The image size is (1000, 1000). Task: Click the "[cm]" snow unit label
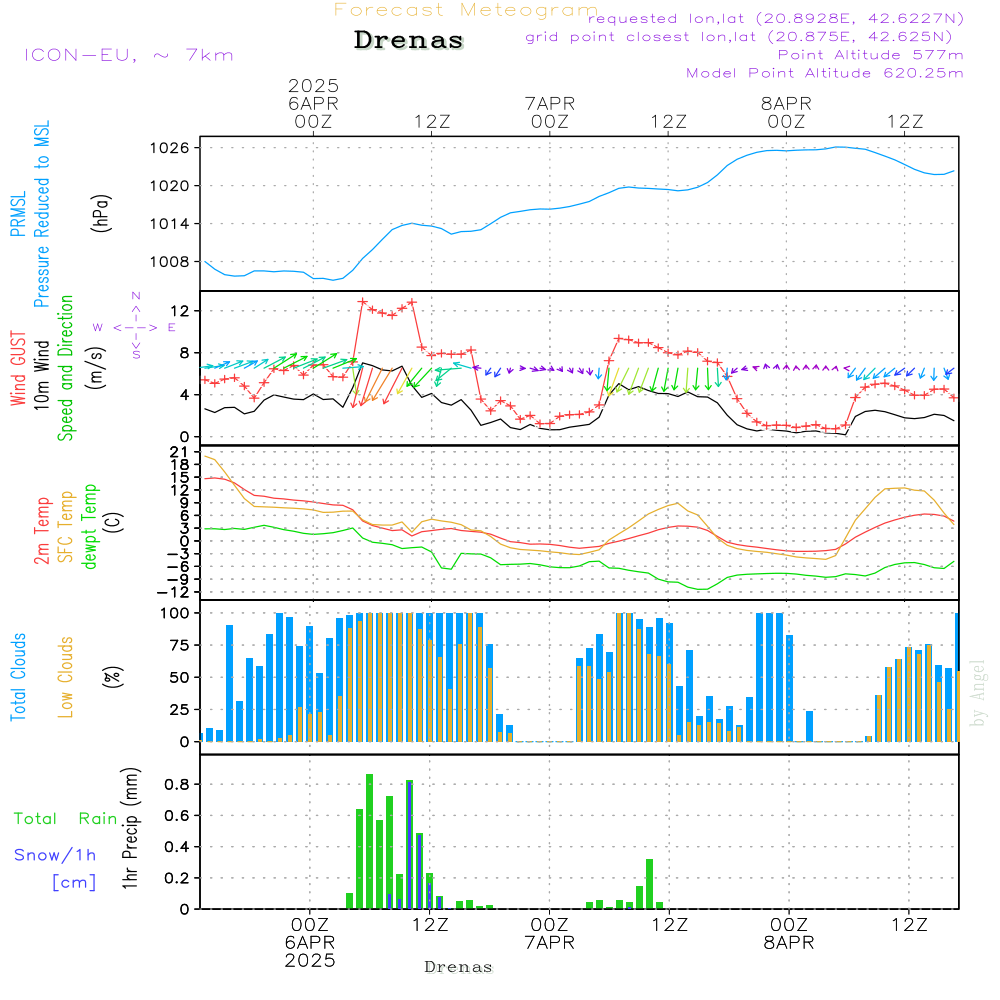tap(74, 883)
